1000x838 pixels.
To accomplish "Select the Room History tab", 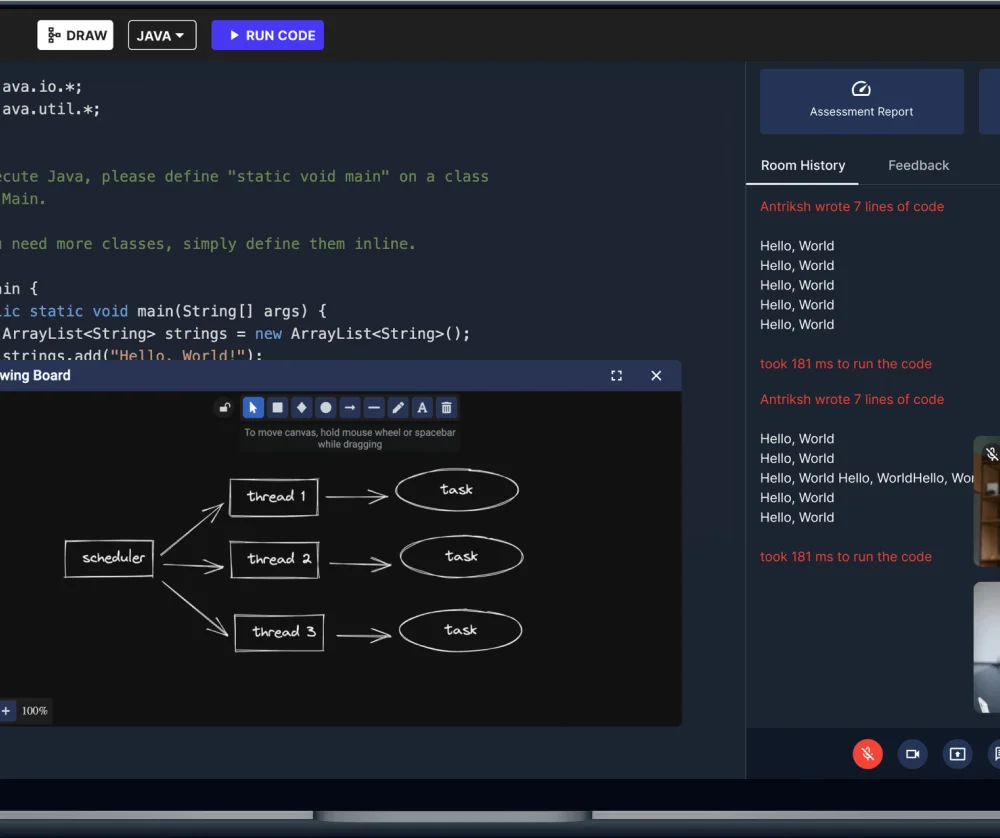I will 803,165.
